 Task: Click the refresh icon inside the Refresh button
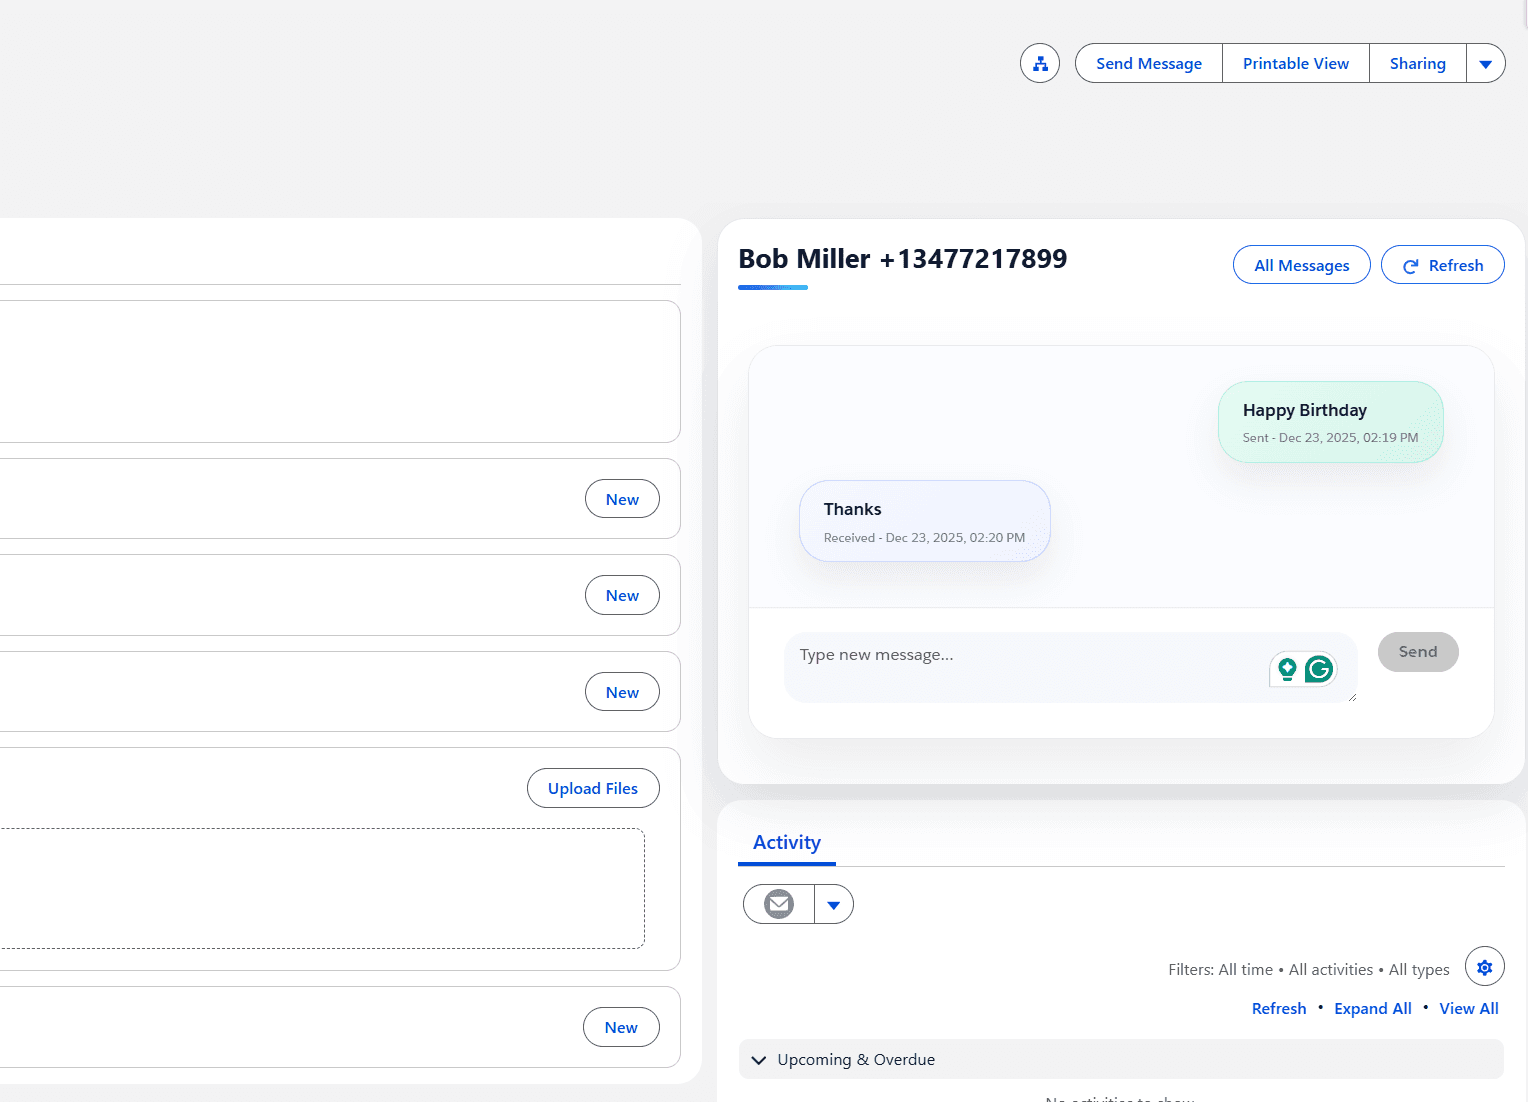click(x=1410, y=265)
